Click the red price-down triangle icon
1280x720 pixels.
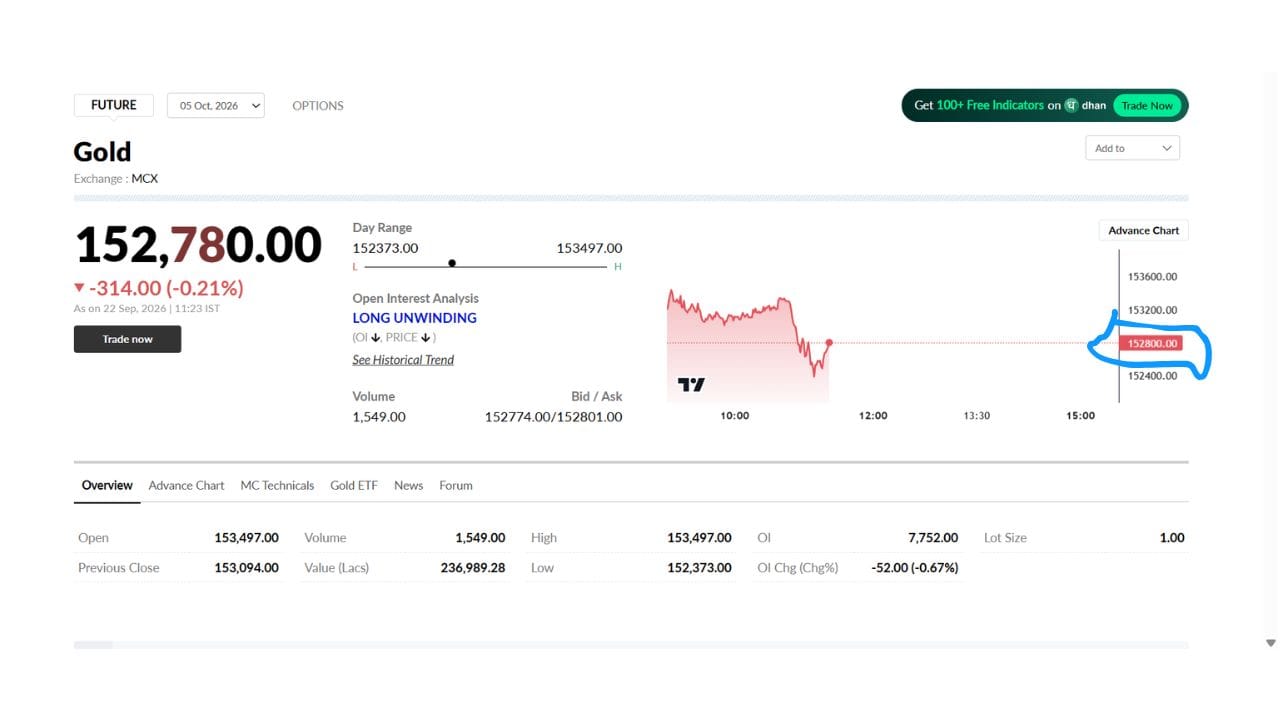(79, 288)
